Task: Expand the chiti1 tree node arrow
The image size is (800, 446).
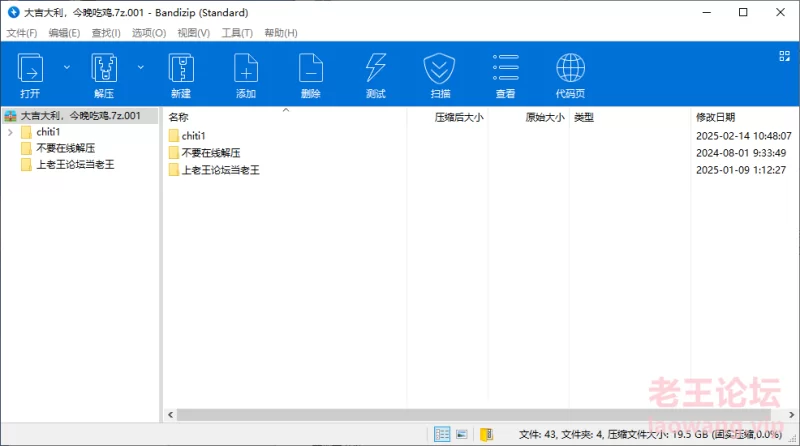Action: point(10,133)
